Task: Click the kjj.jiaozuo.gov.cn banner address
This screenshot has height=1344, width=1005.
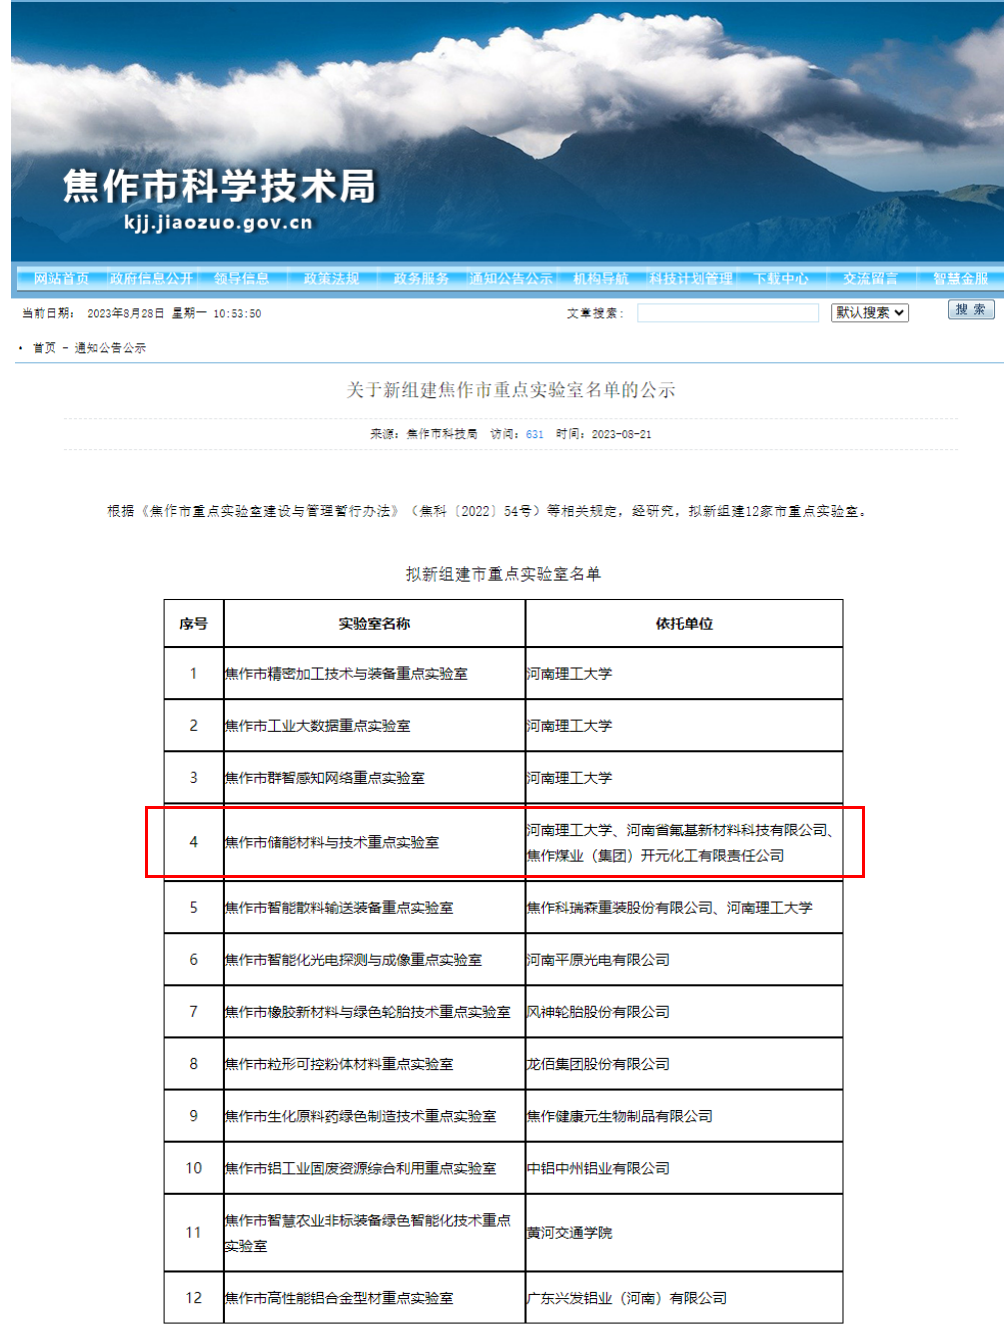Action: pos(218,222)
